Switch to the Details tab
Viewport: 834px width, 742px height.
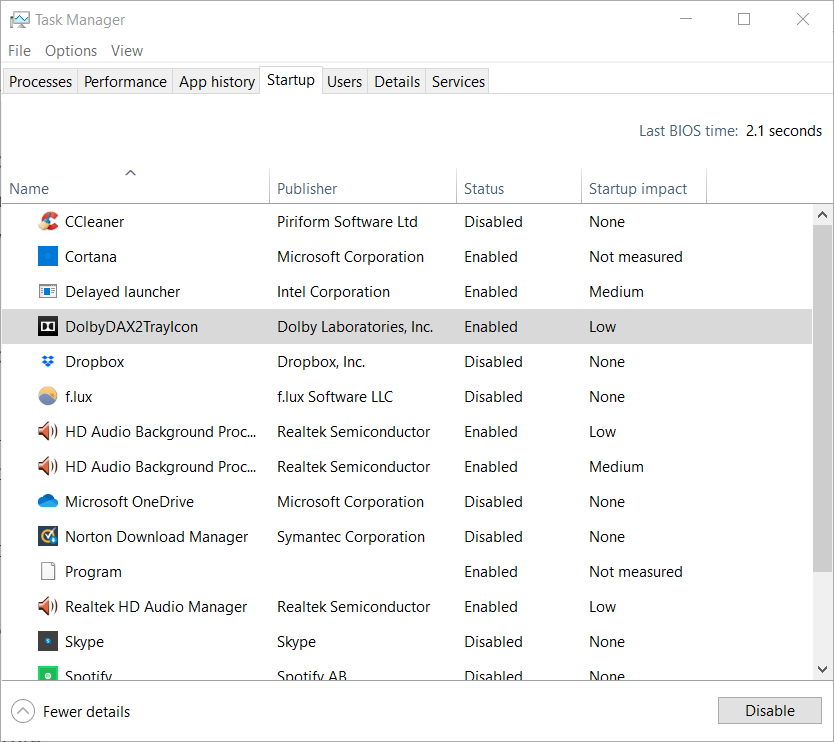coord(397,81)
